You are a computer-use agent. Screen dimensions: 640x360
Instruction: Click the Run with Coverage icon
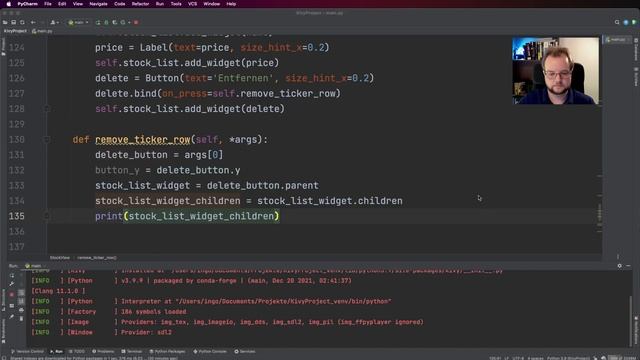point(115,22)
